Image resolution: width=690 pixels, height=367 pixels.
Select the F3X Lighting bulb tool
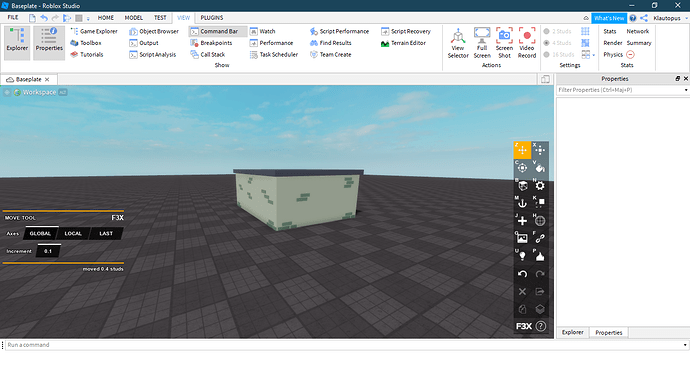coord(522,256)
